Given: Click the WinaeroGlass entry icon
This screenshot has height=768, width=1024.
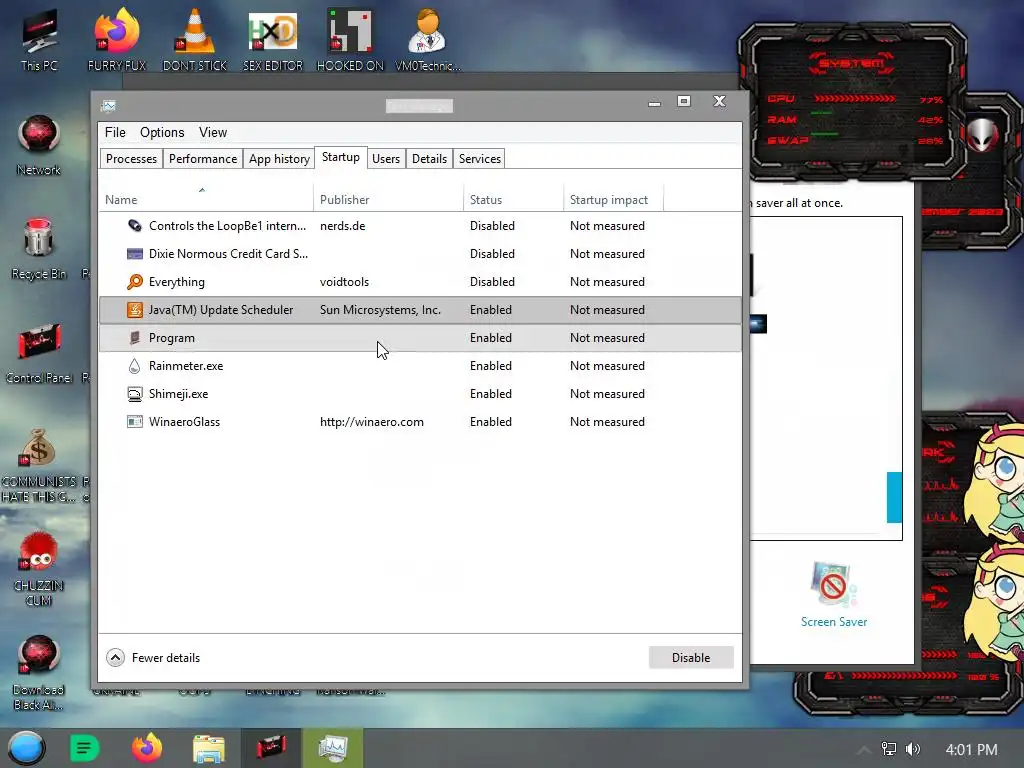Looking at the screenshot, I should tap(135, 422).
